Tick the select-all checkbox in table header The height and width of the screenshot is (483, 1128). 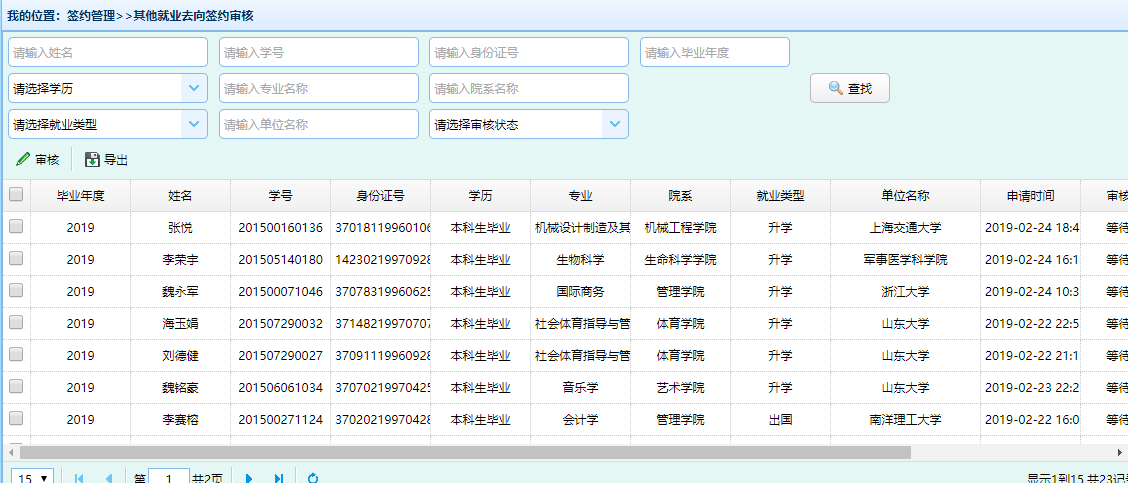[x=16, y=195]
